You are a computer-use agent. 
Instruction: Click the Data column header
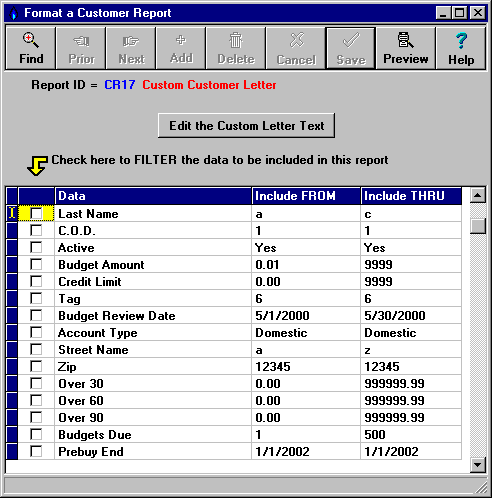153,196
